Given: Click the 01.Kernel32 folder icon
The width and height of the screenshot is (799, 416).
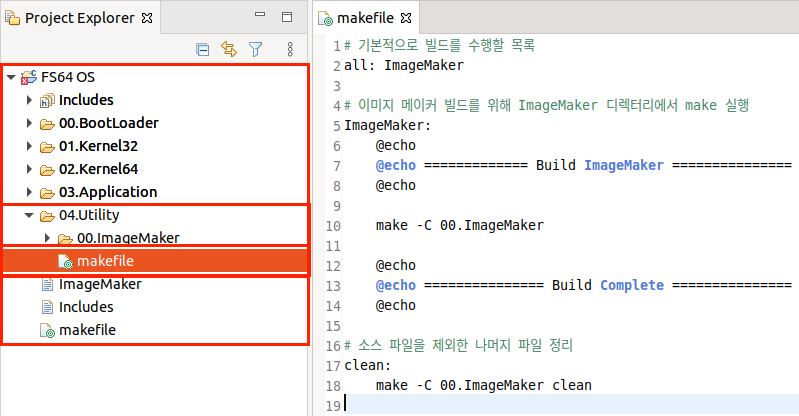Looking at the screenshot, I should [x=47, y=147].
